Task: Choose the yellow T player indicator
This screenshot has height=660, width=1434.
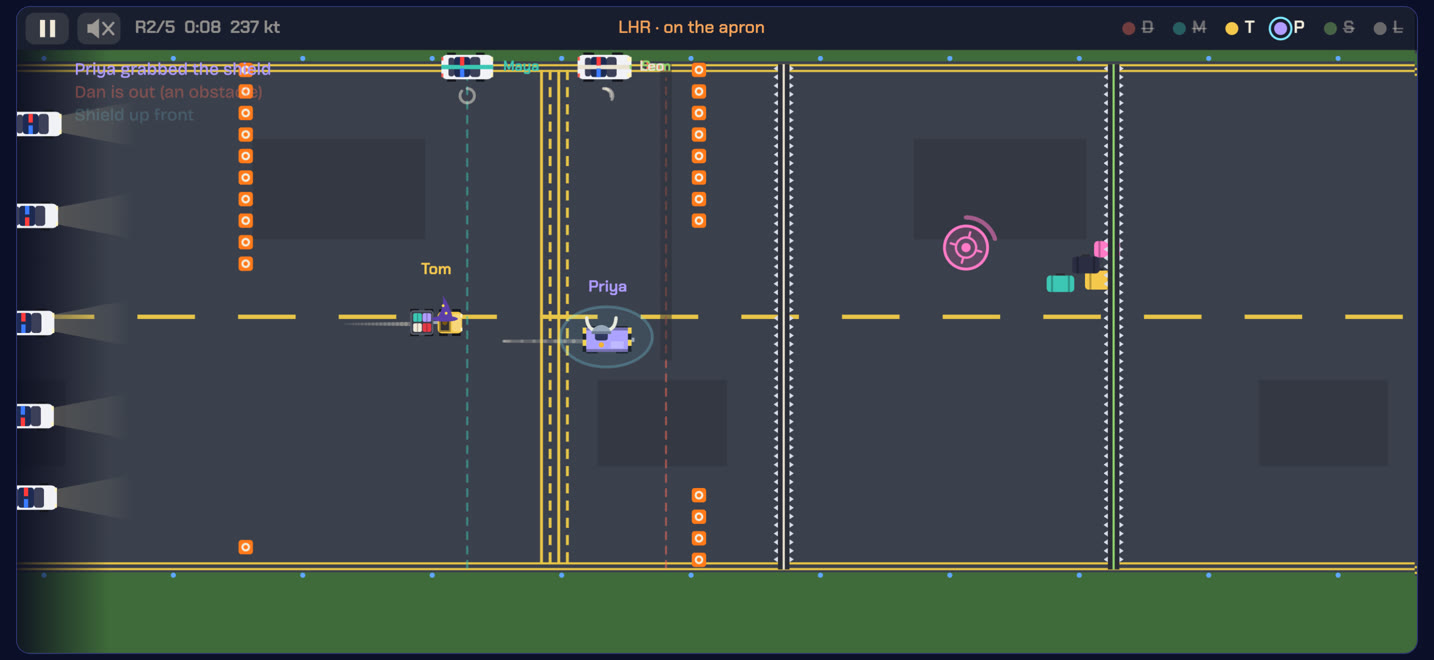Action: tap(1240, 28)
